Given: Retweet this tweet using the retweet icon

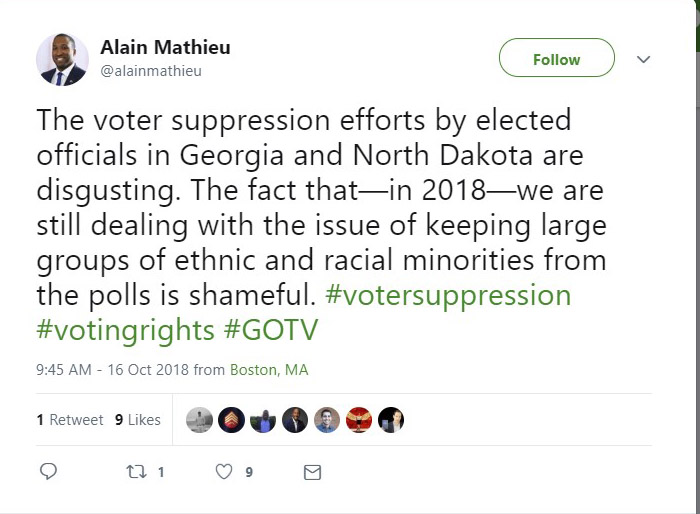Looking at the screenshot, I should pos(135,471).
